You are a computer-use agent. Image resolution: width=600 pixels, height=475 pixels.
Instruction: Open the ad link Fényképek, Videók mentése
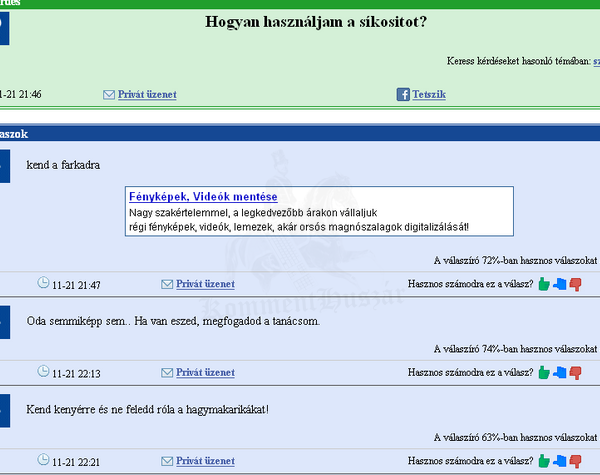[203, 197]
